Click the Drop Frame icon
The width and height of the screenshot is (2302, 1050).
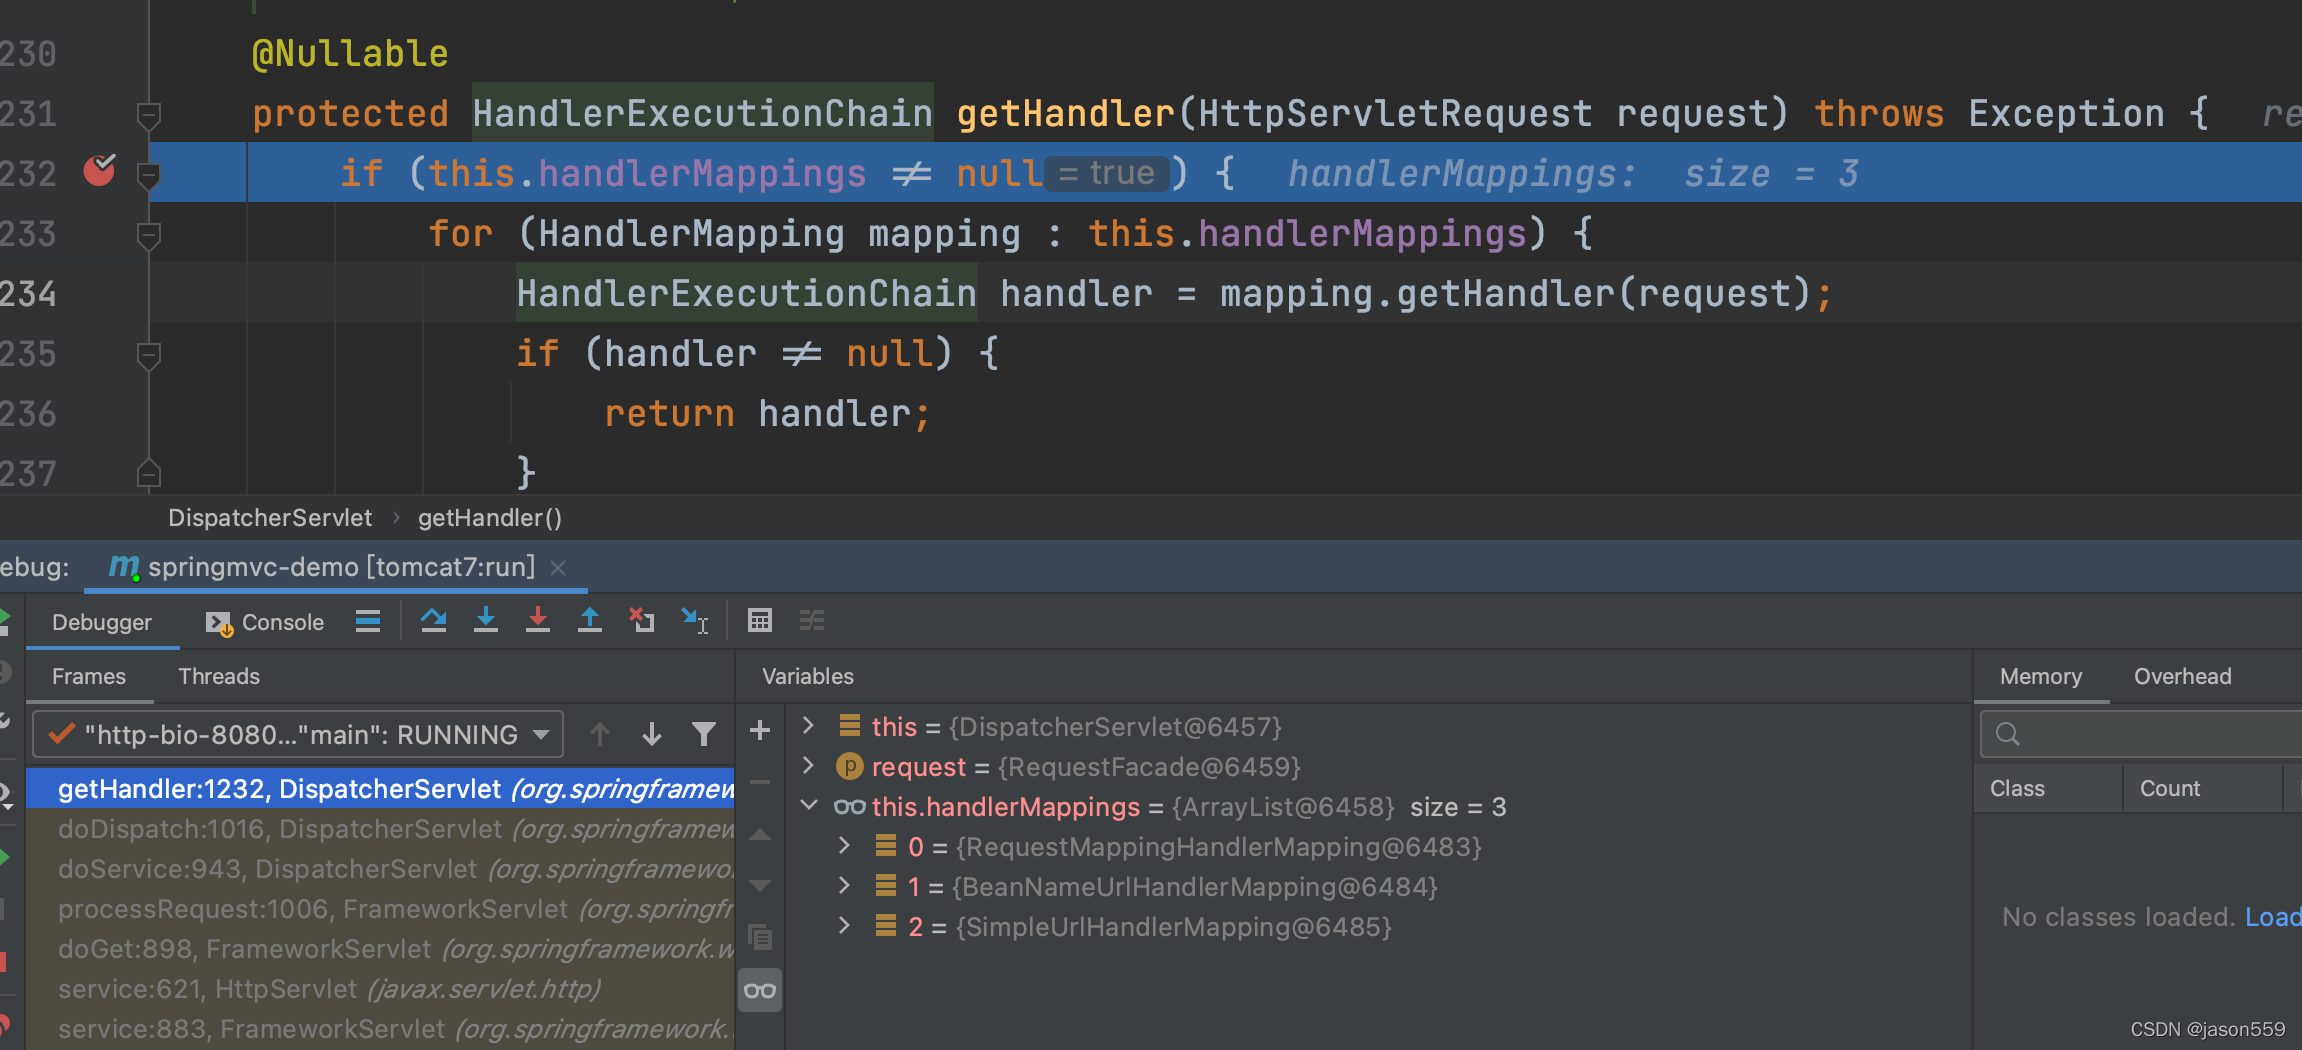tap(642, 621)
